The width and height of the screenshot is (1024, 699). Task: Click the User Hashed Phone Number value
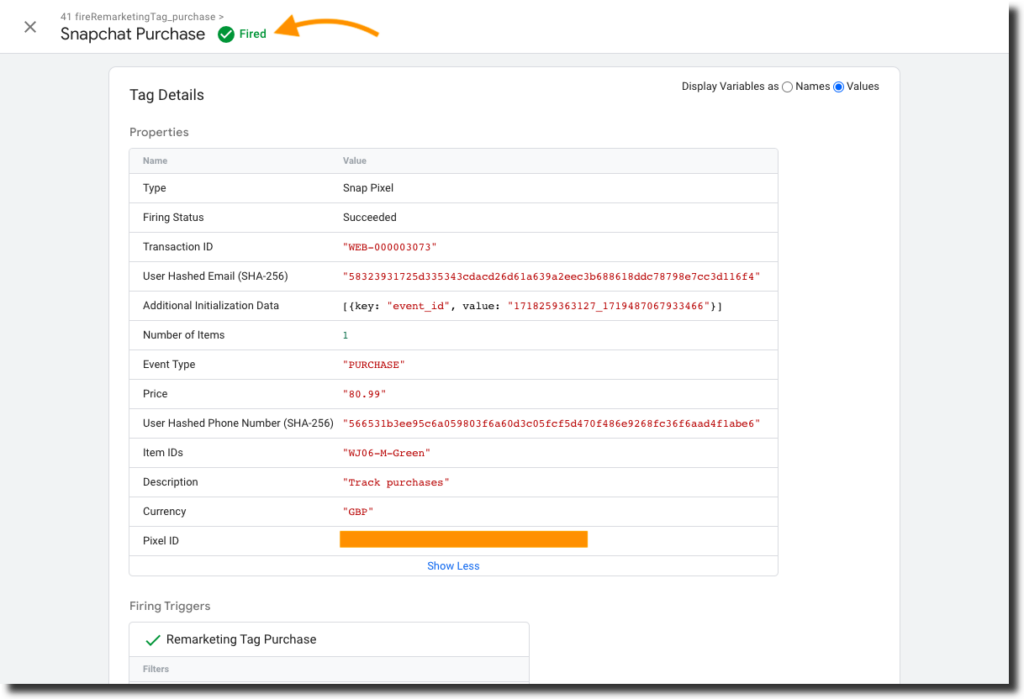coord(551,424)
